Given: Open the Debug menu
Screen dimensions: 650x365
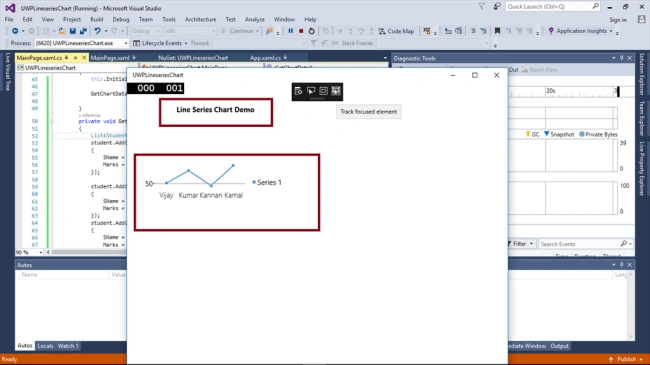Looking at the screenshot, I should (121, 19).
